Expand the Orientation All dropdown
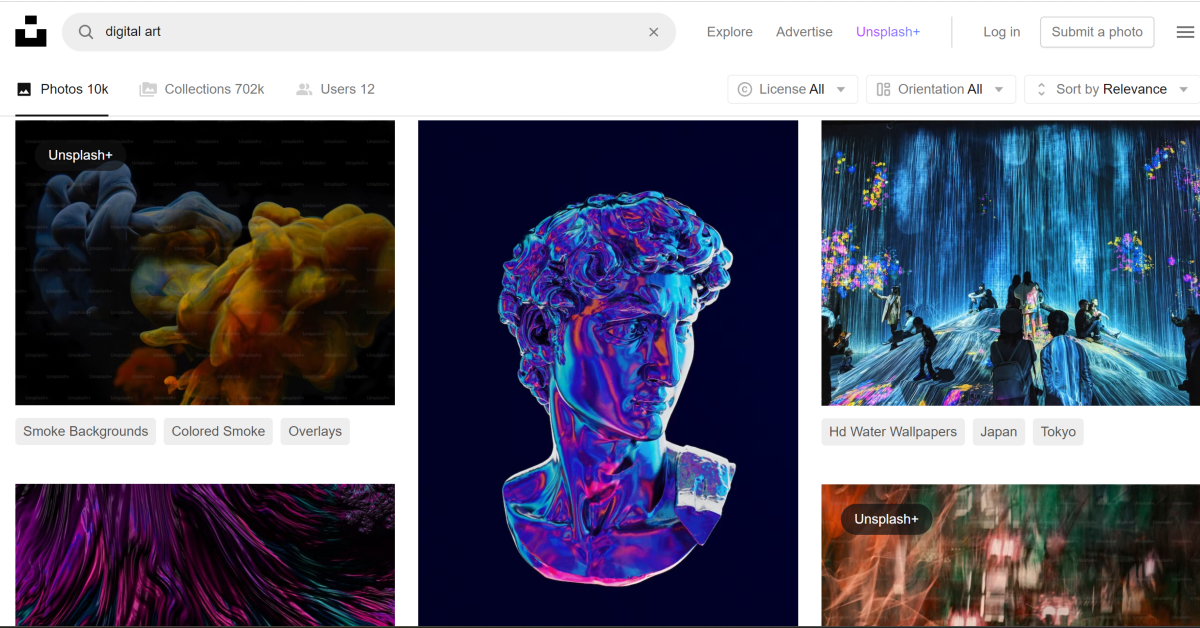 [x=941, y=89]
